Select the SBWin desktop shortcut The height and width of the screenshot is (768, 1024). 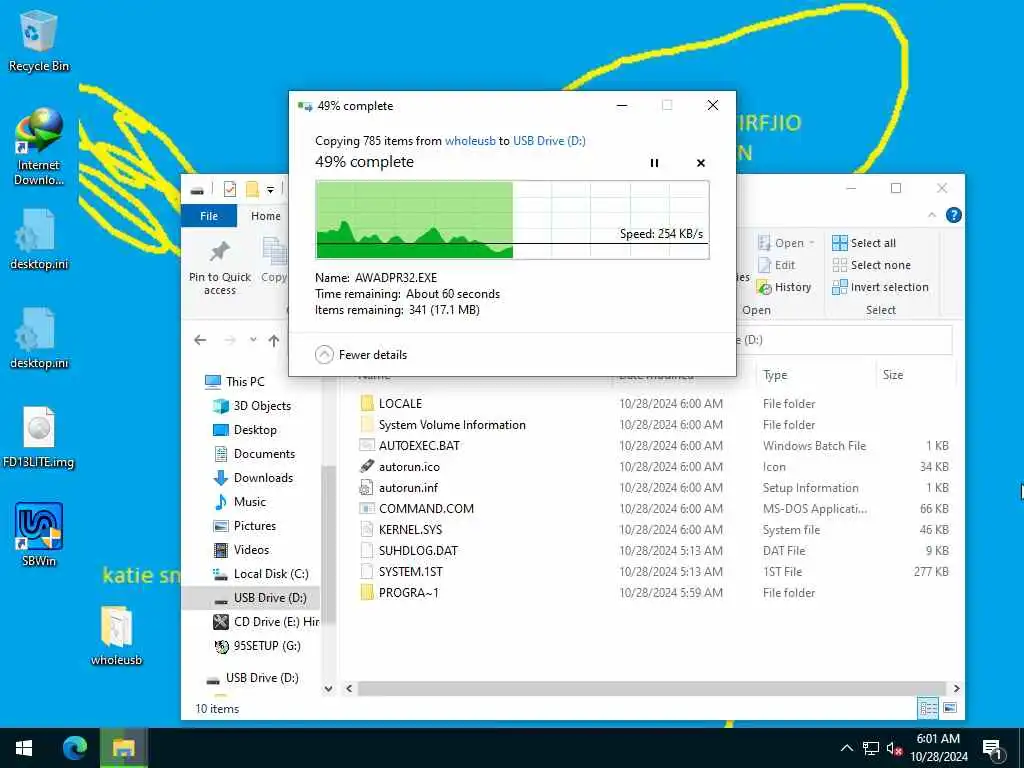click(39, 534)
